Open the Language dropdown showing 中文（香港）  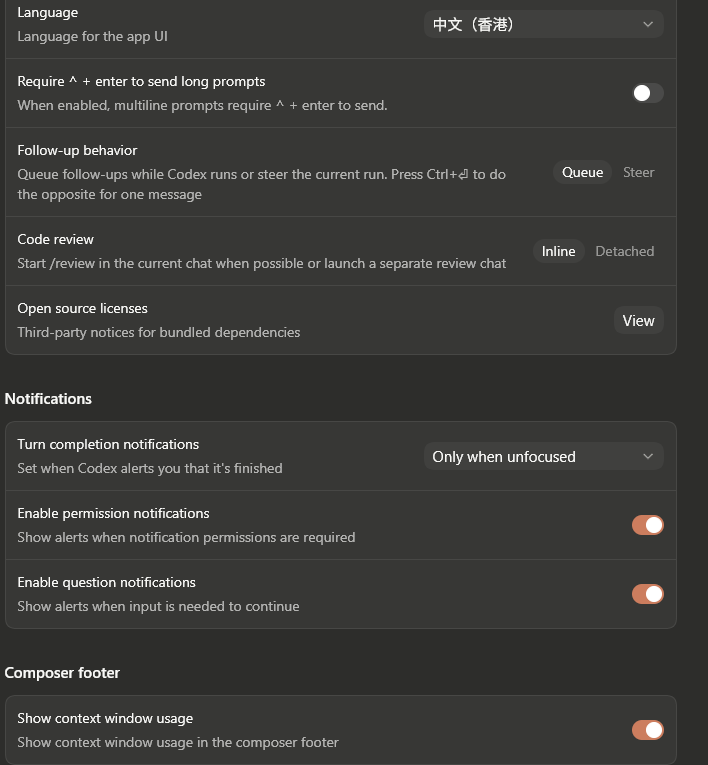tap(544, 24)
